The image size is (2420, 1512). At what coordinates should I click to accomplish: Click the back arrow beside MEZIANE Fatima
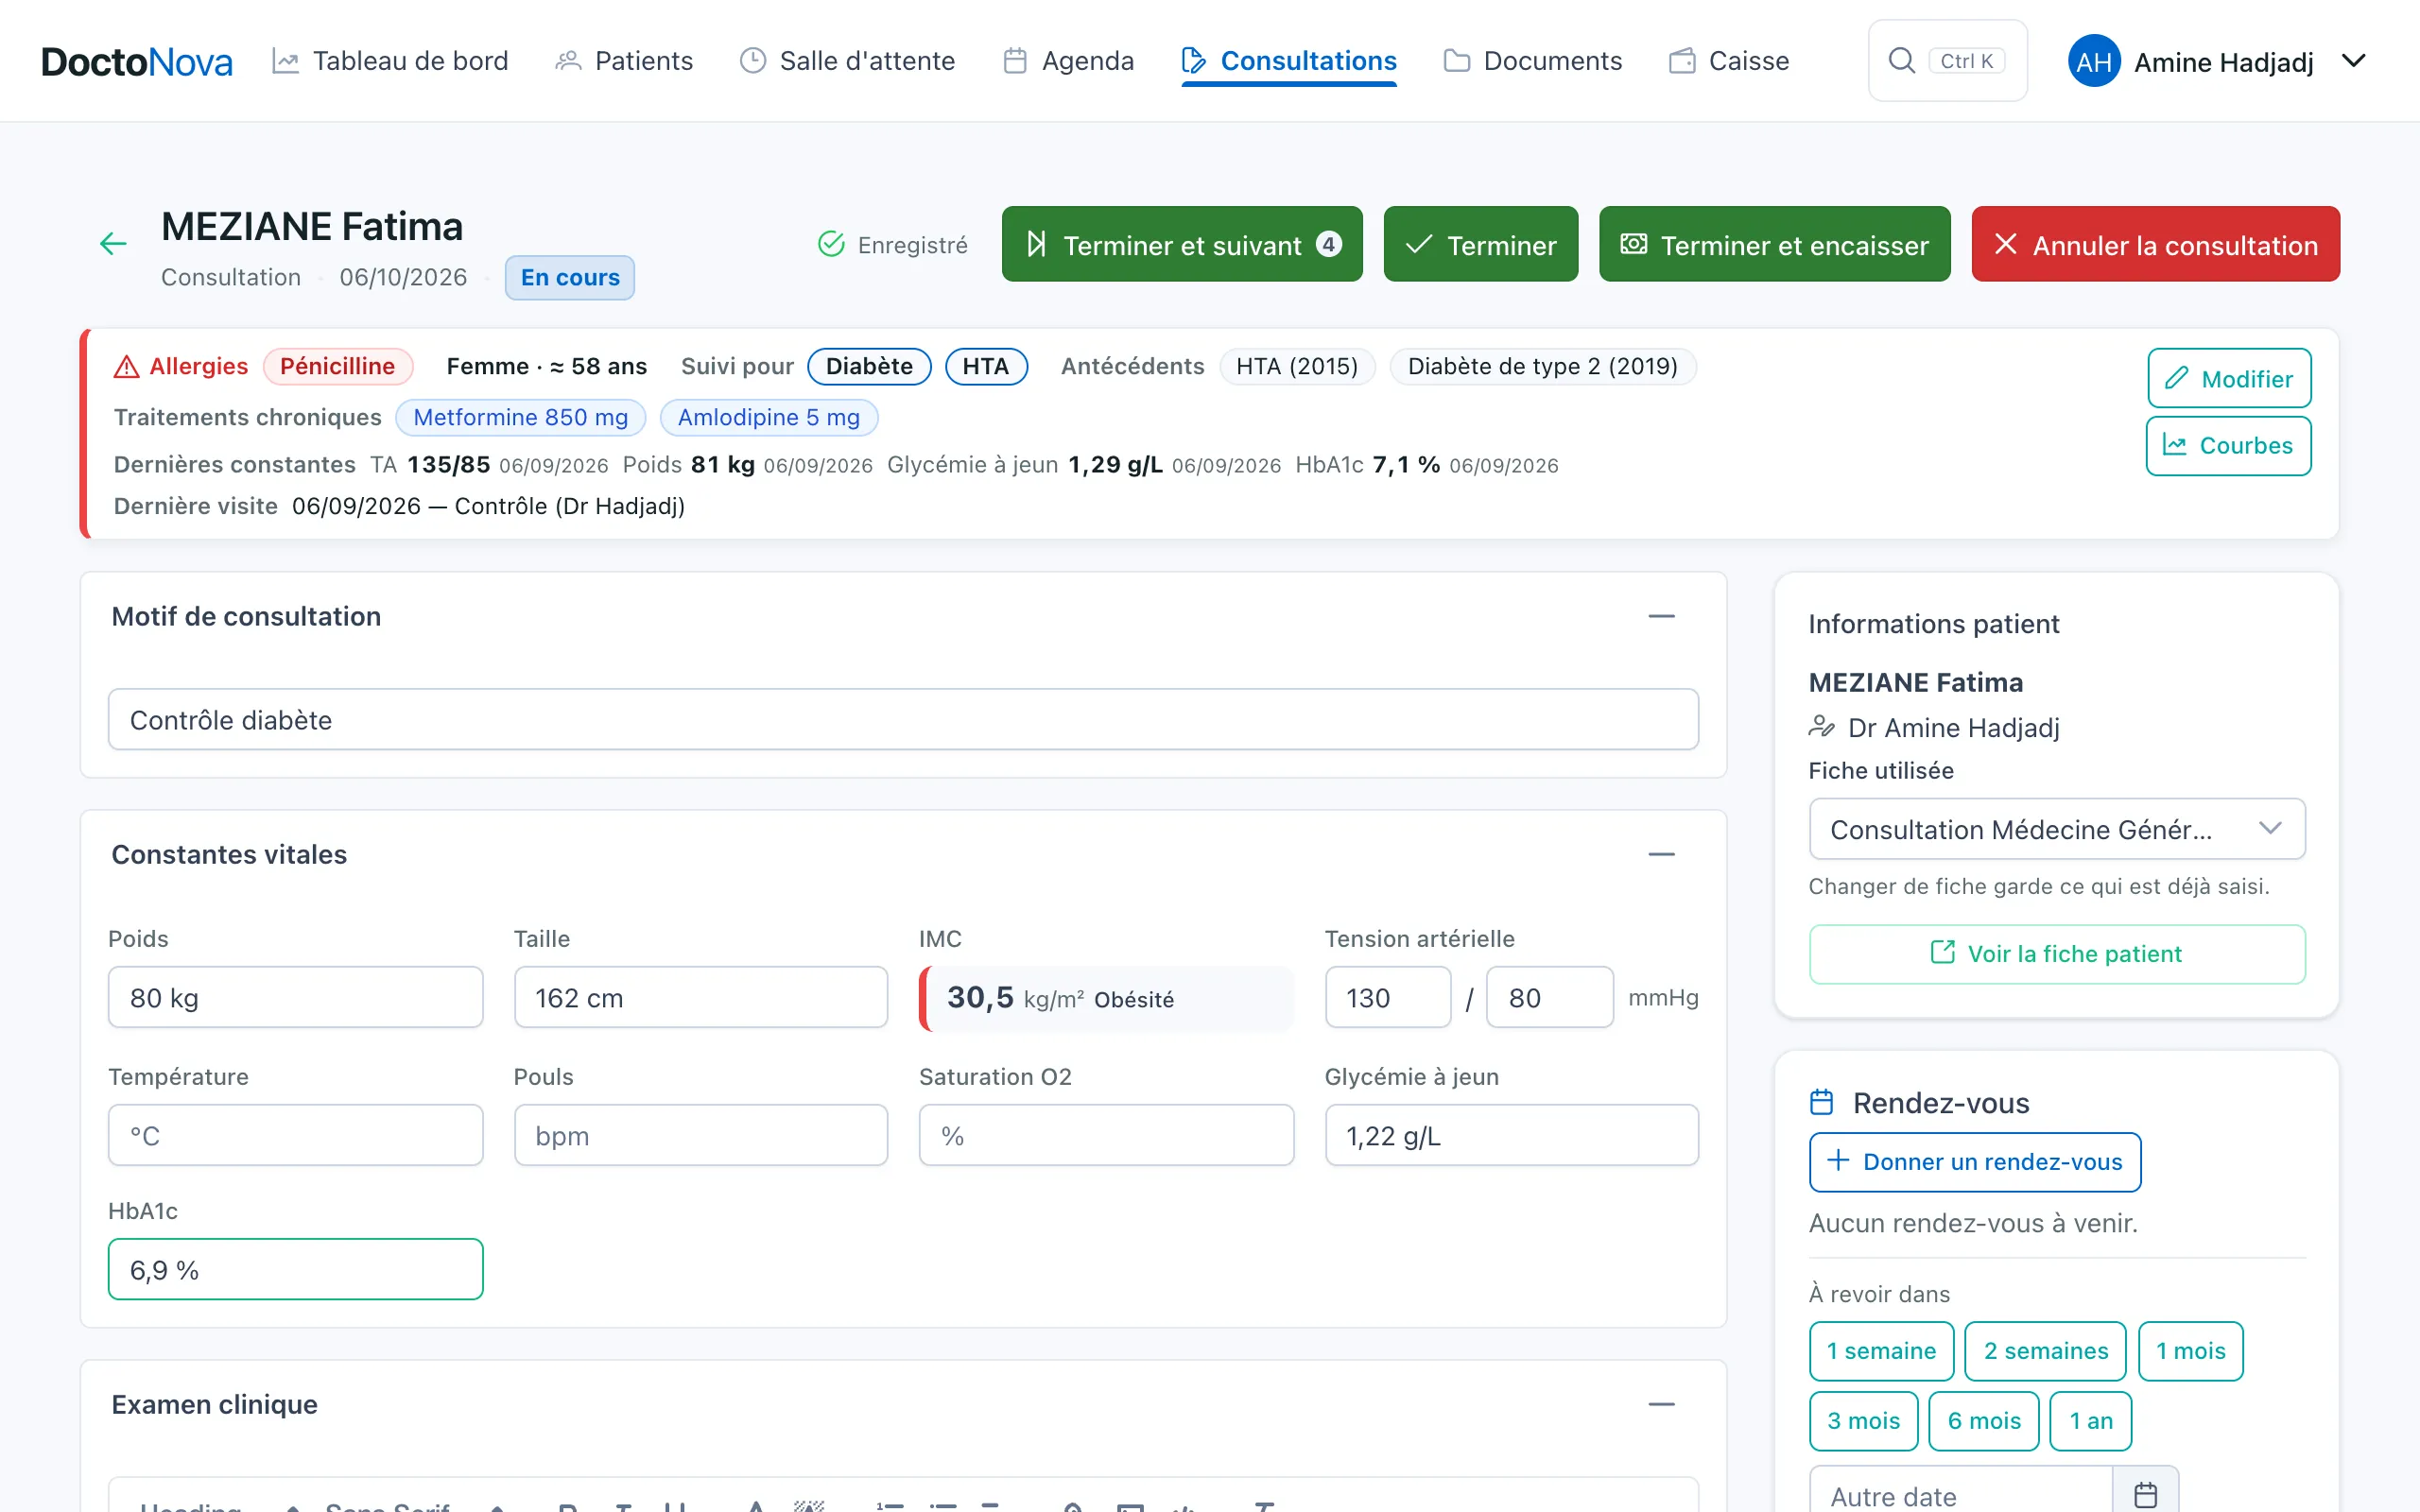point(113,243)
